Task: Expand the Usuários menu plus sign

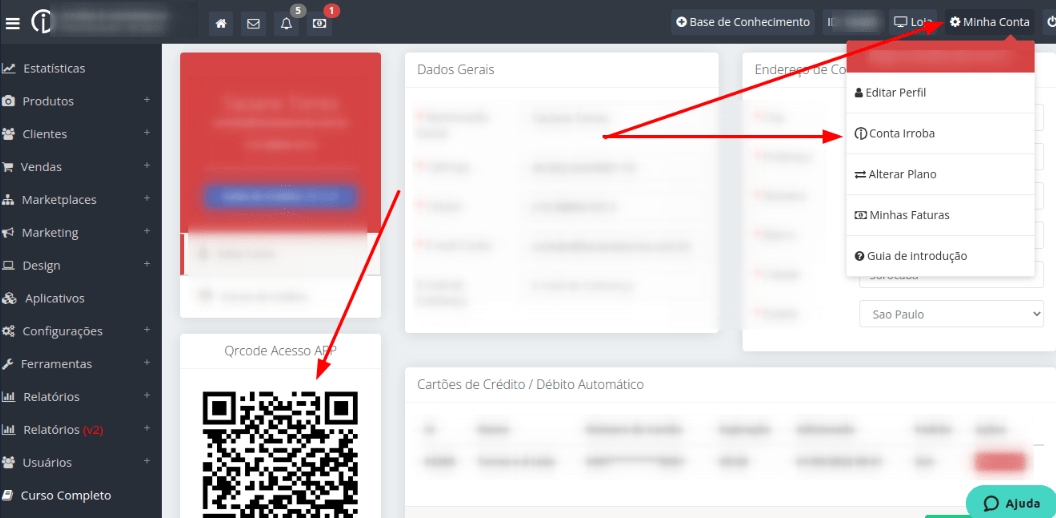Action: pos(147,461)
